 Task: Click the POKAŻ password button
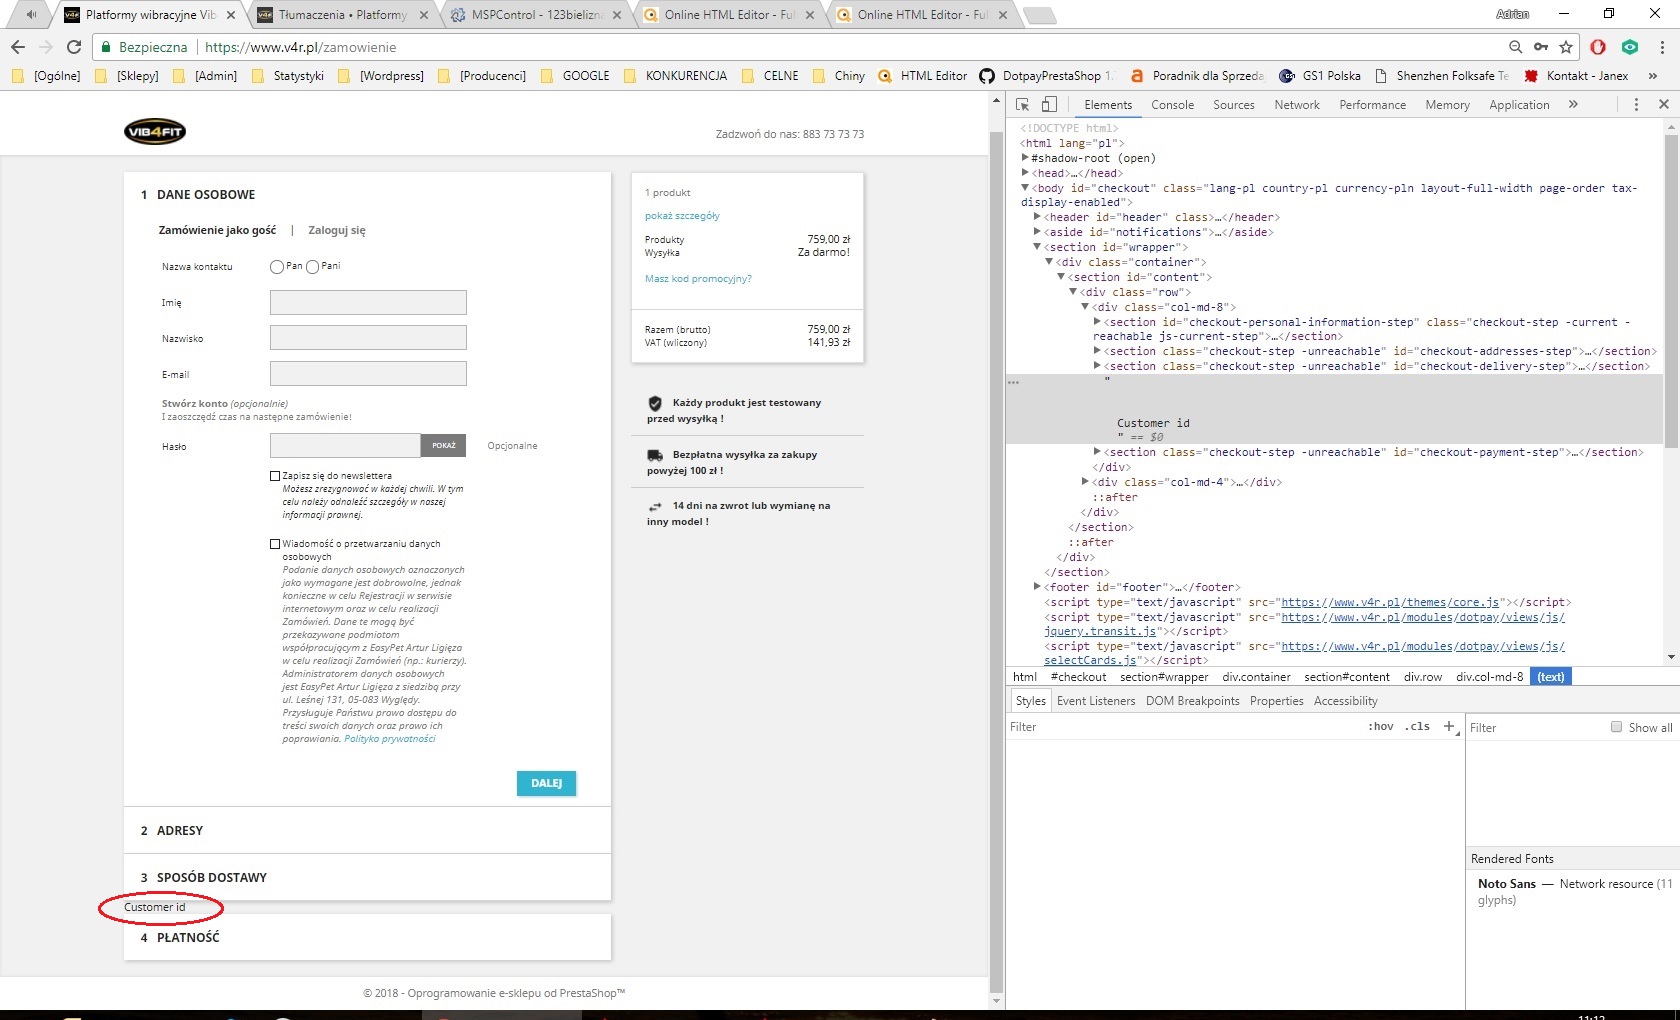pyautogui.click(x=443, y=445)
